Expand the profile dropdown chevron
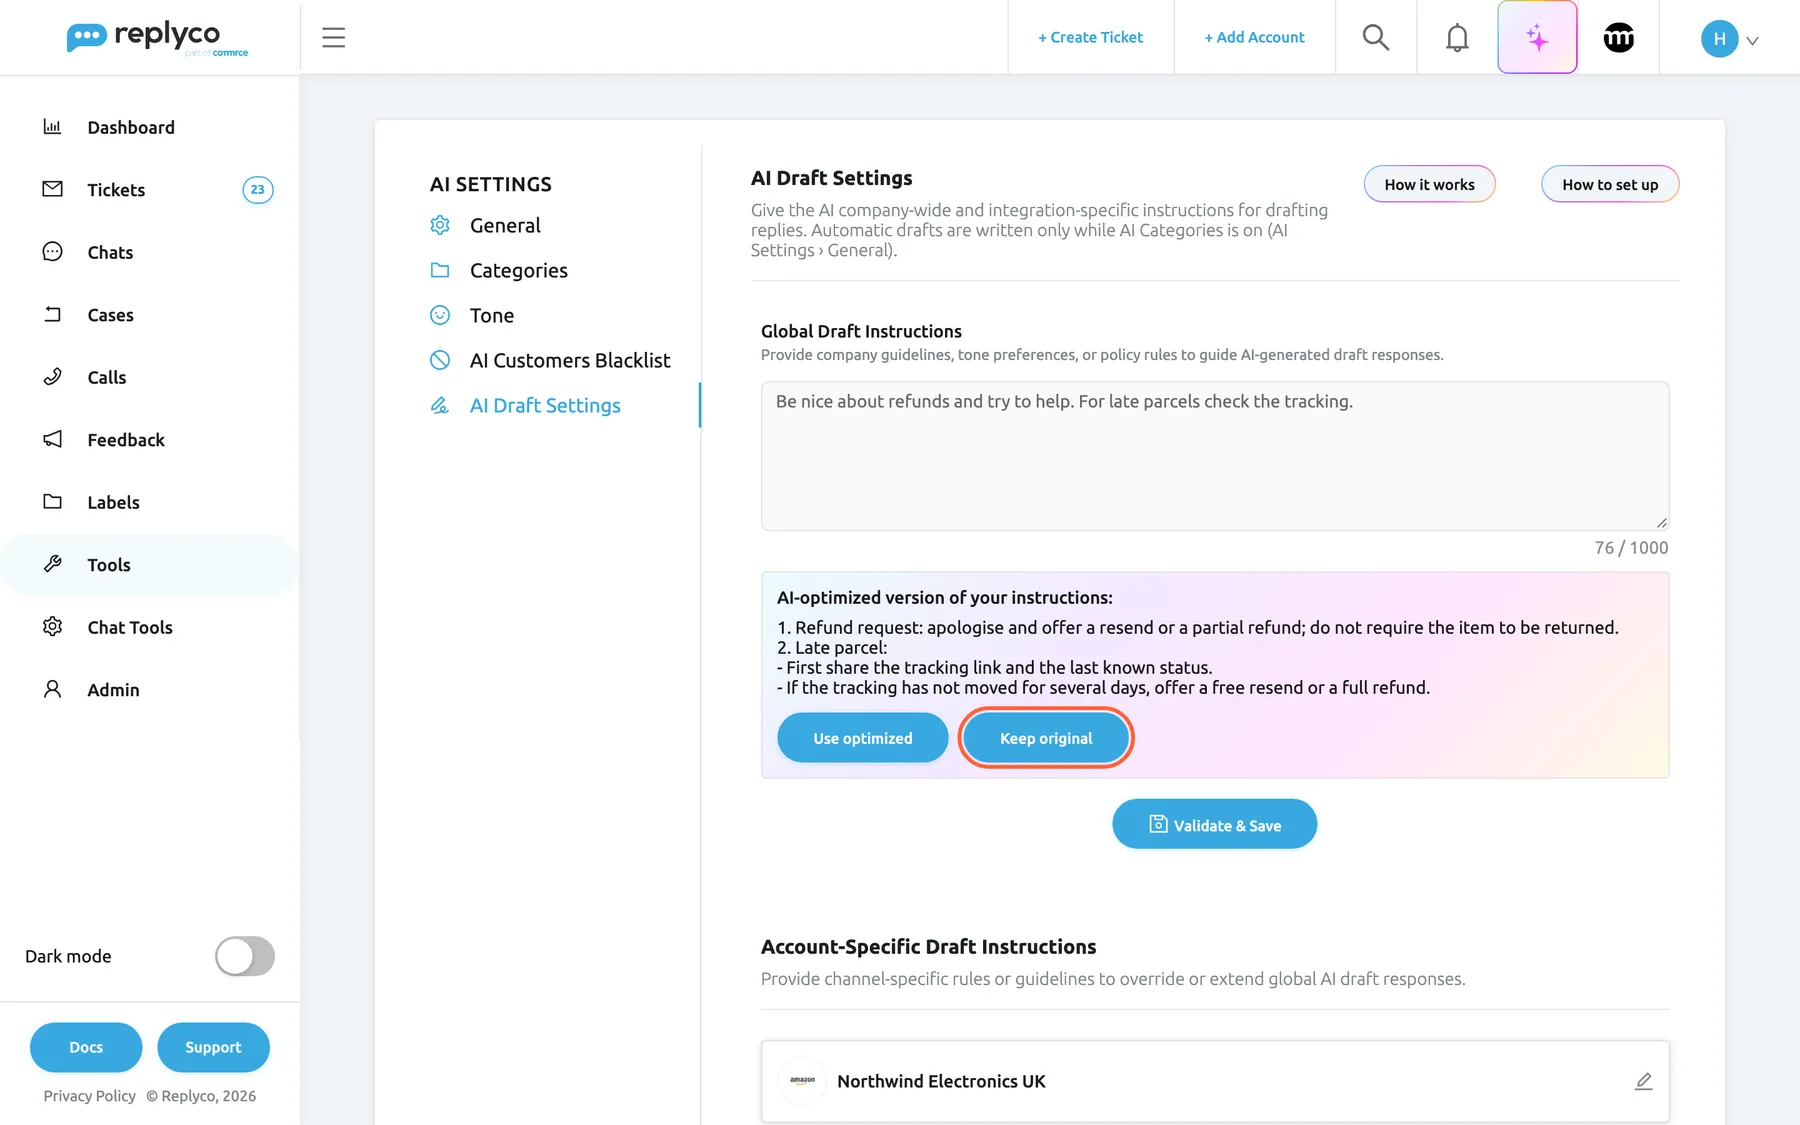 (x=1752, y=41)
